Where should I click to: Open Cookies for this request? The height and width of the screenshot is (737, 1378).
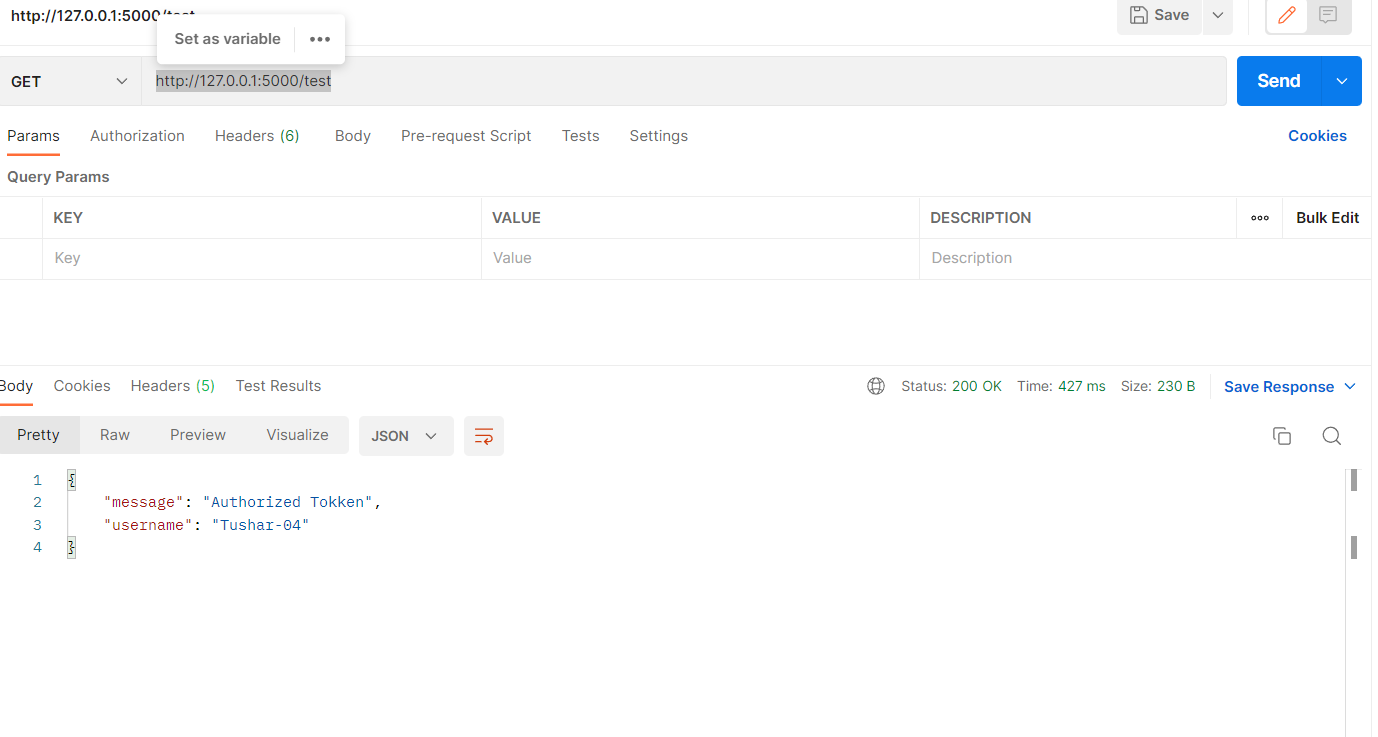[x=1317, y=135]
